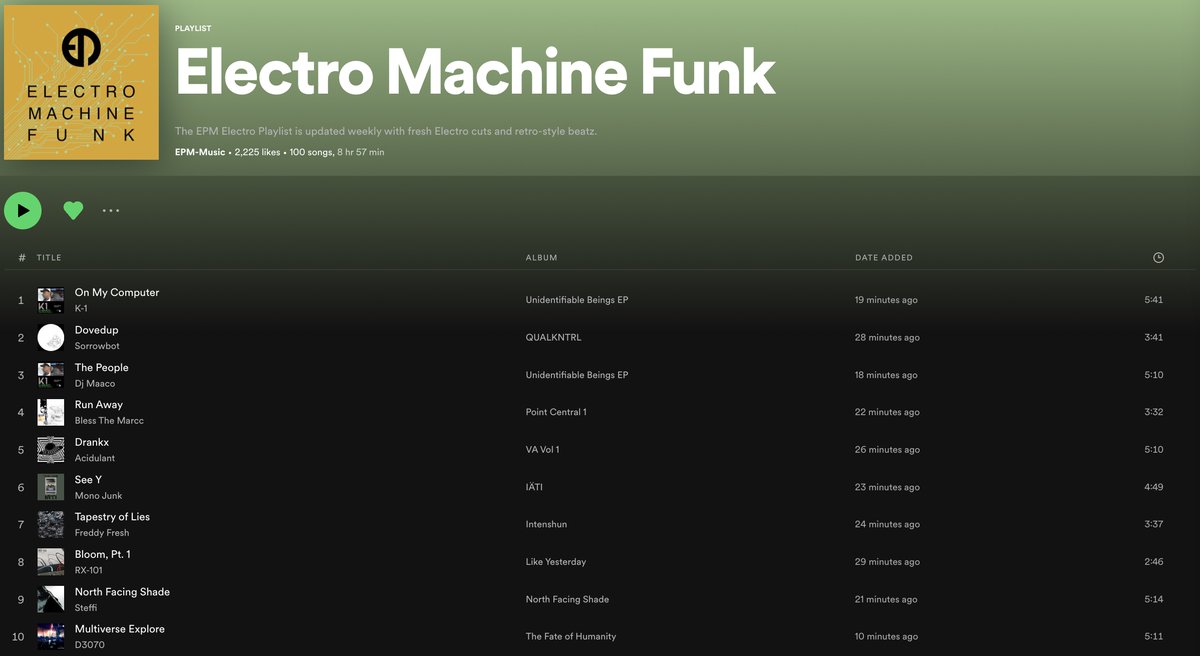The width and height of the screenshot is (1200, 656).
Task: Click the Run Away album thumbnail
Action: click(51, 412)
